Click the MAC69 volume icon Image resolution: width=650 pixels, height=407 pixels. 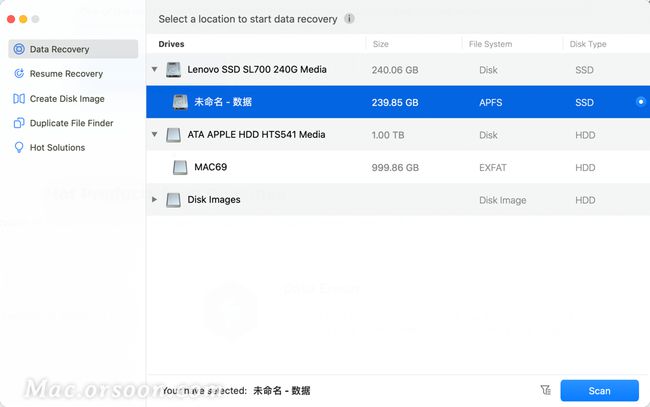[180, 167]
